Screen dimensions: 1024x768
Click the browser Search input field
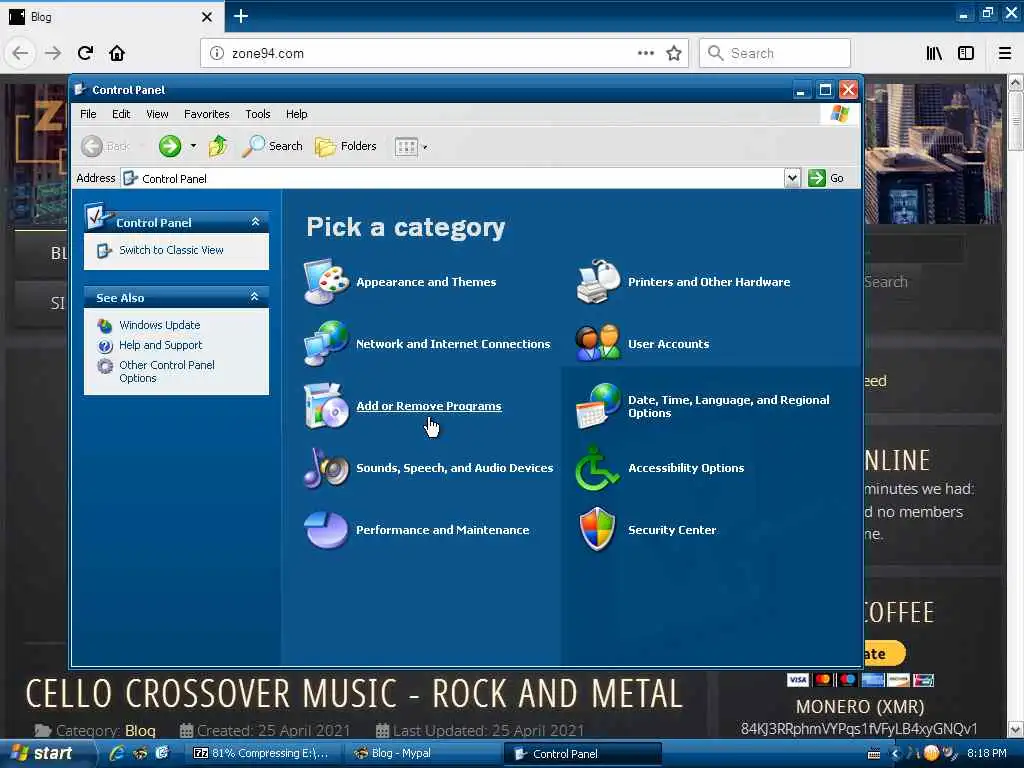click(x=775, y=53)
